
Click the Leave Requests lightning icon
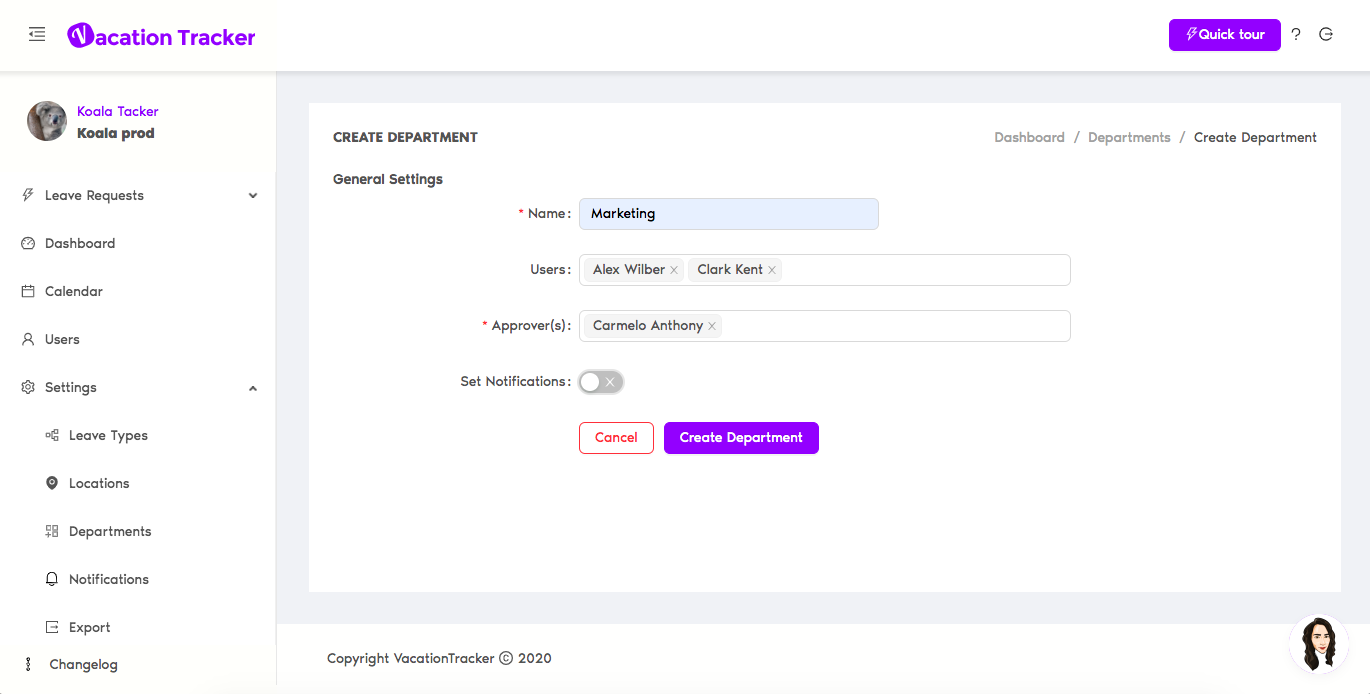click(28, 195)
